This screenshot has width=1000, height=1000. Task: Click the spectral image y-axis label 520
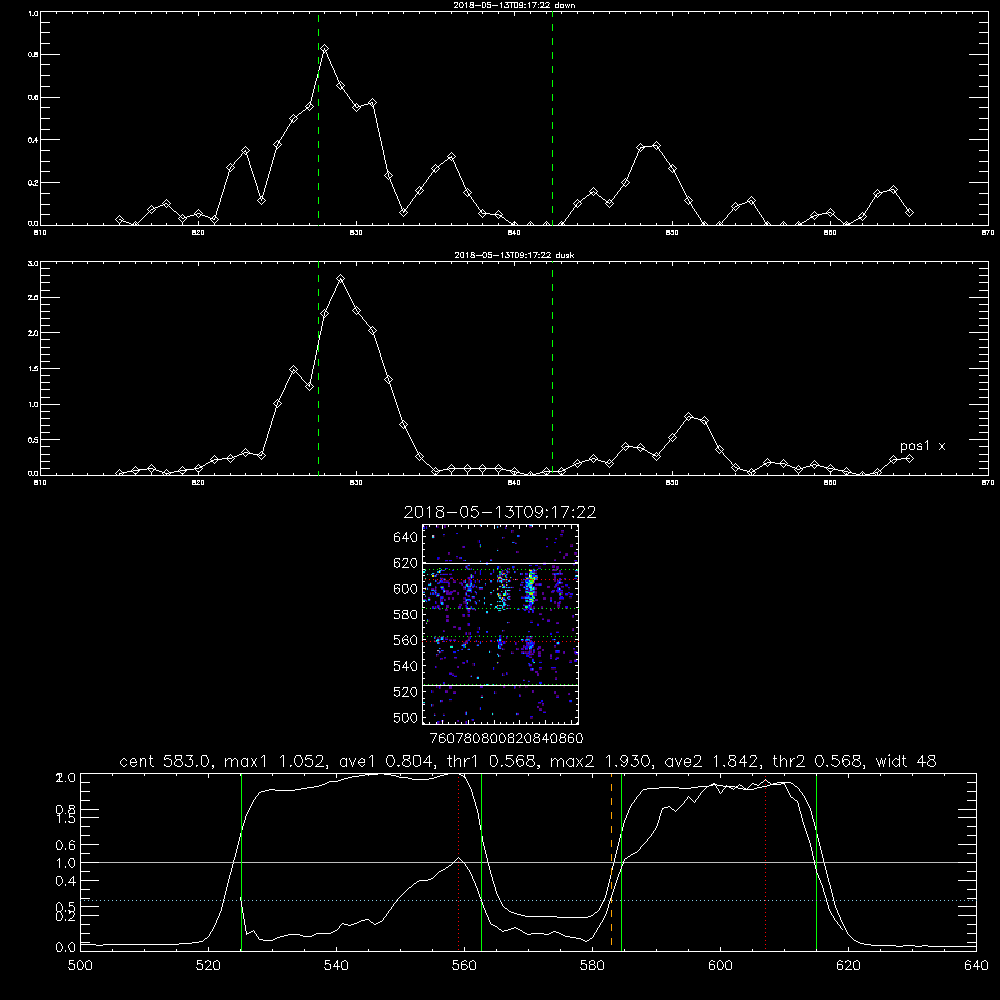pos(406,692)
